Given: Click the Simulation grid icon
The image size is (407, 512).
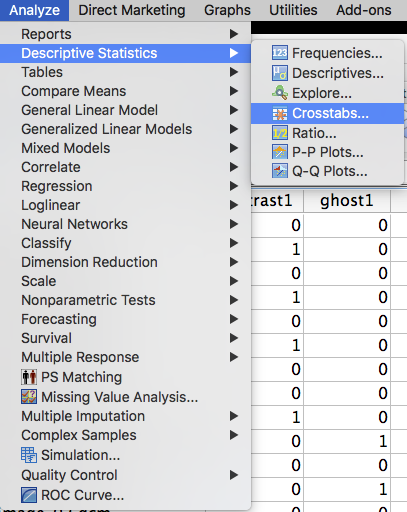Looking at the screenshot, I should 29,455.
